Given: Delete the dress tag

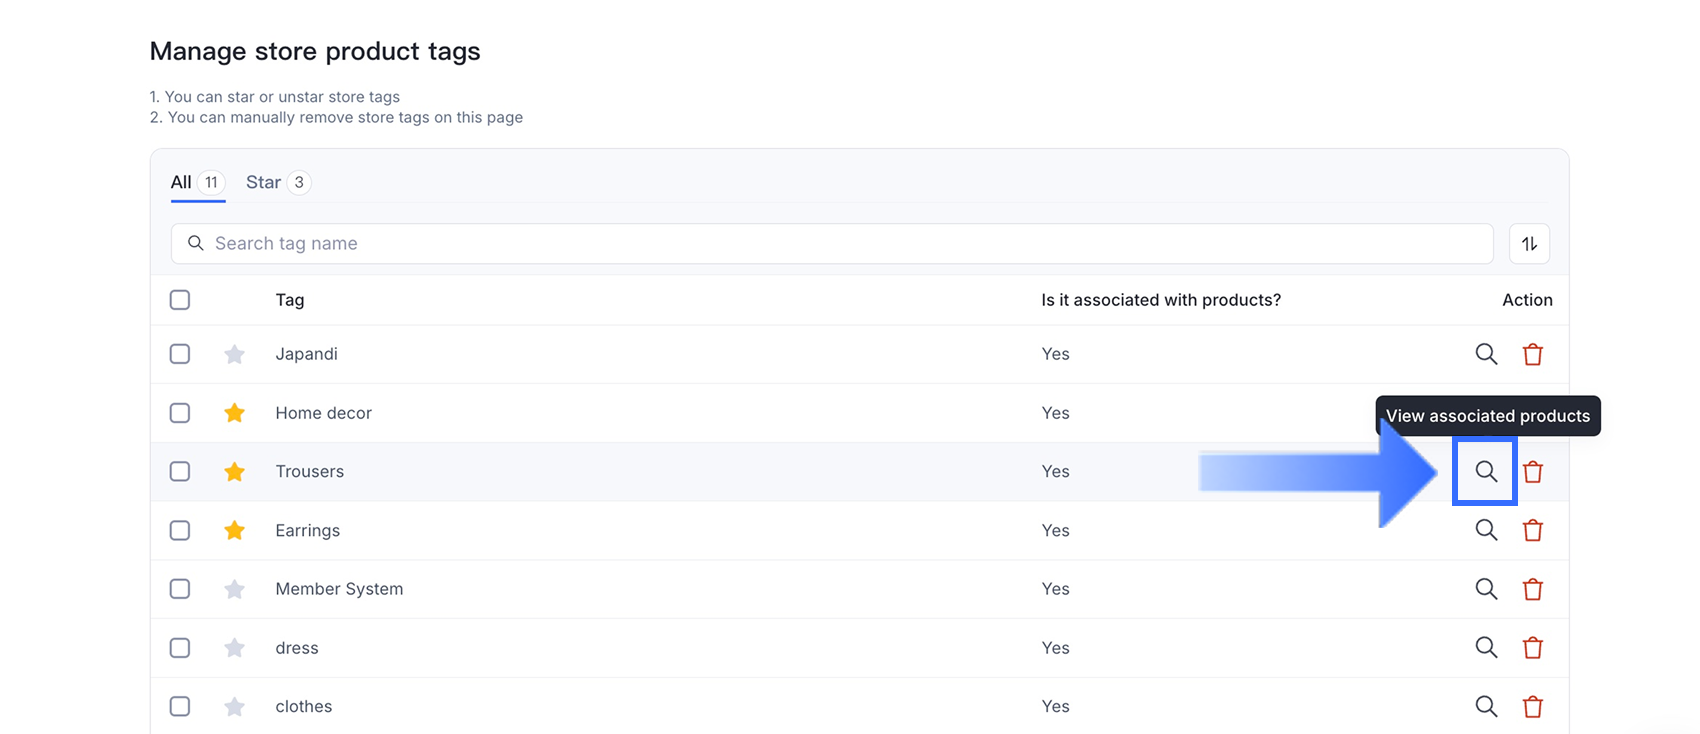Looking at the screenshot, I should tap(1532, 648).
